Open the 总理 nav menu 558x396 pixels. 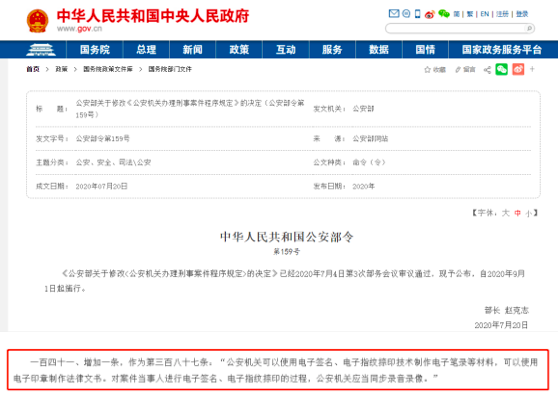[x=146, y=49]
